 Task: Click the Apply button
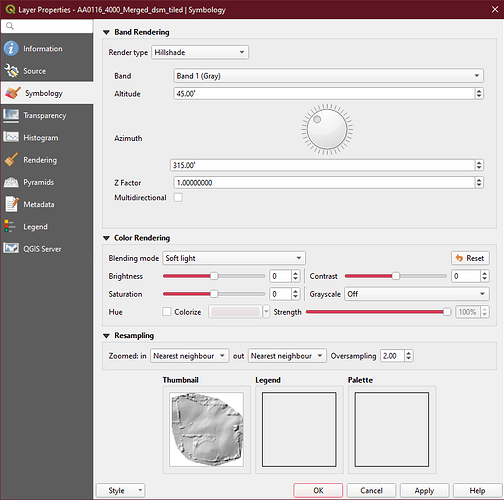click(424, 490)
